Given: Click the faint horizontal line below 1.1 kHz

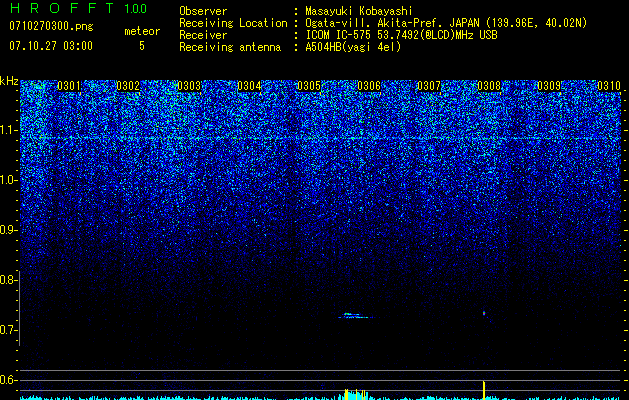Looking at the screenshot, I should coord(321,138).
